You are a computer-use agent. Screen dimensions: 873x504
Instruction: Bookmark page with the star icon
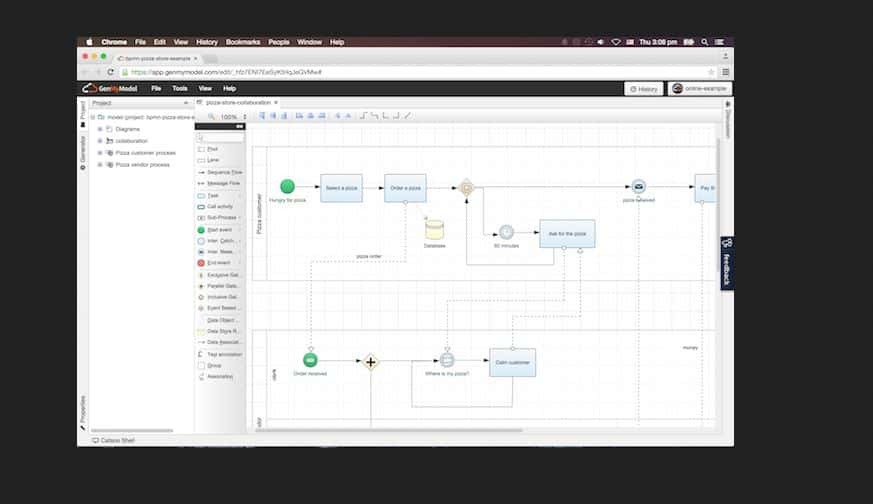tap(711, 72)
